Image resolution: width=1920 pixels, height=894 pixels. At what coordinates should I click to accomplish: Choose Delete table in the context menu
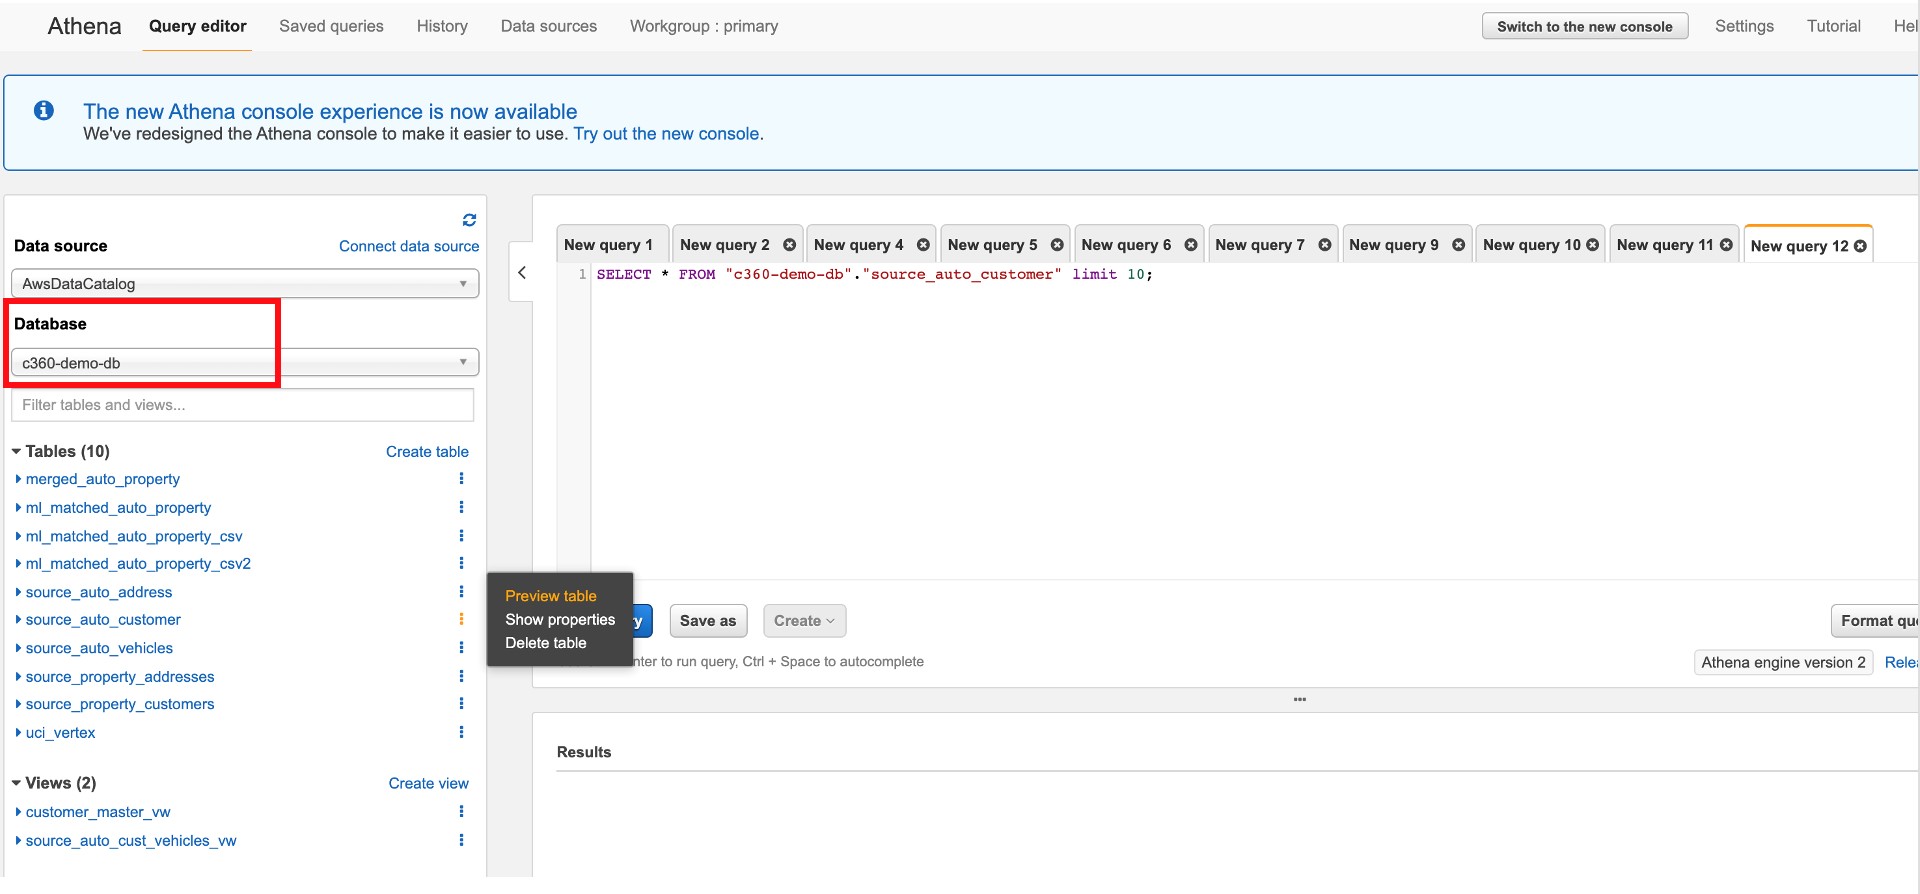click(x=545, y=643)
